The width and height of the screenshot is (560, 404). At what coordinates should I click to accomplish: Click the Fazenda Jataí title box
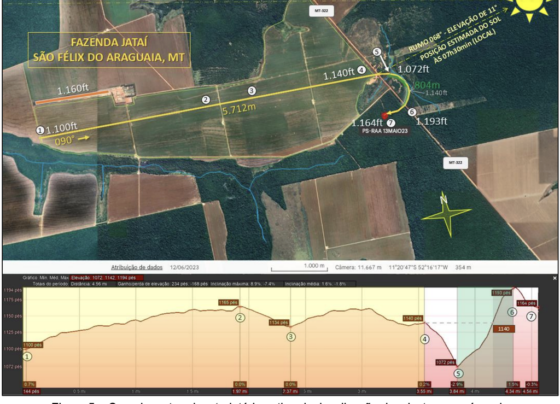click(x=109, y=50)
